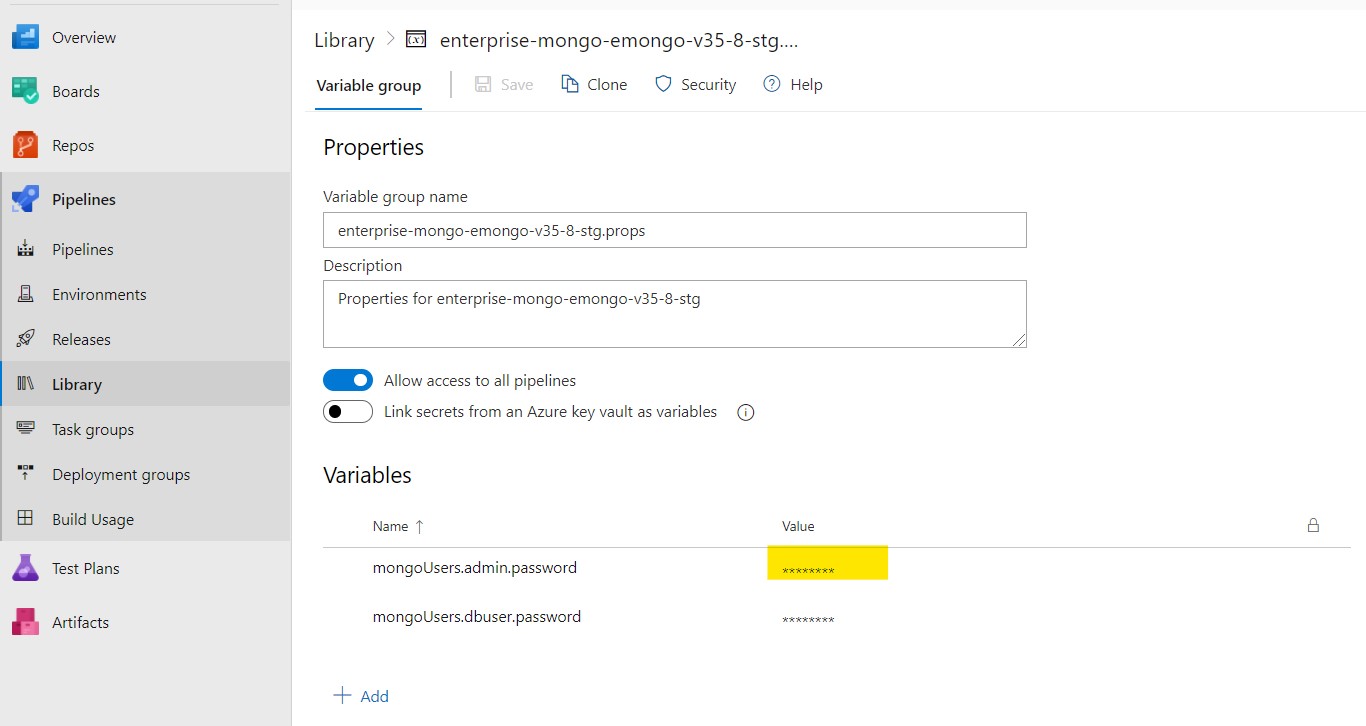The height and width of the screenshot is (726, 1366).
Task: Click the Clone icon in toolbar
Action: (570, 84)
